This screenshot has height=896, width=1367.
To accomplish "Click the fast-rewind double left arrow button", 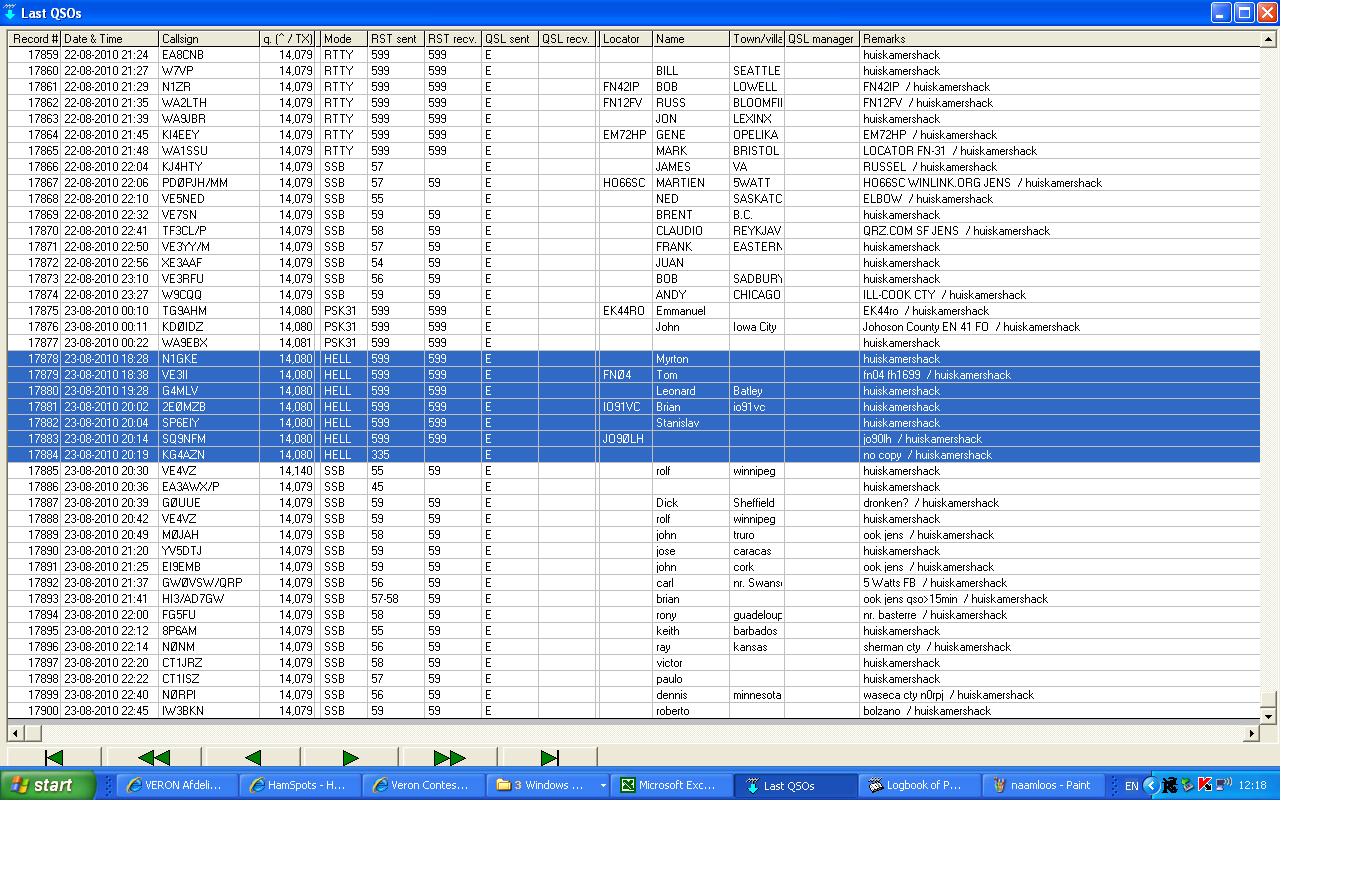I will (153, 758).
